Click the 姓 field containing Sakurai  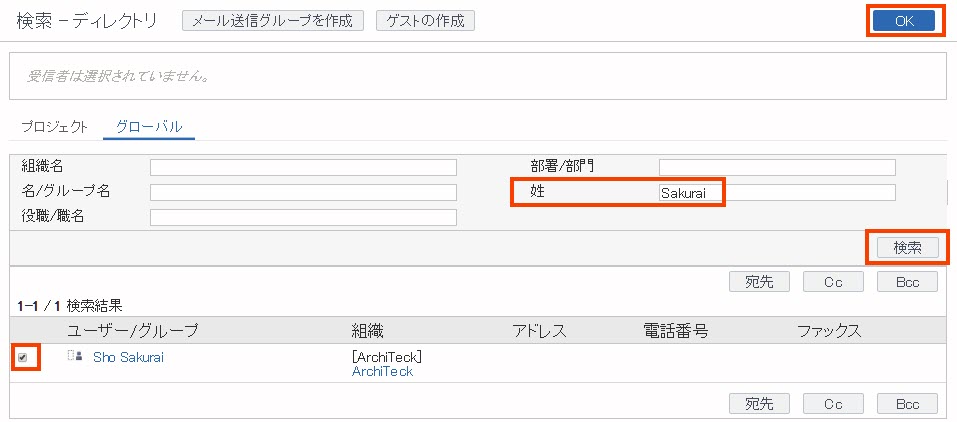(x=777, y=193)
